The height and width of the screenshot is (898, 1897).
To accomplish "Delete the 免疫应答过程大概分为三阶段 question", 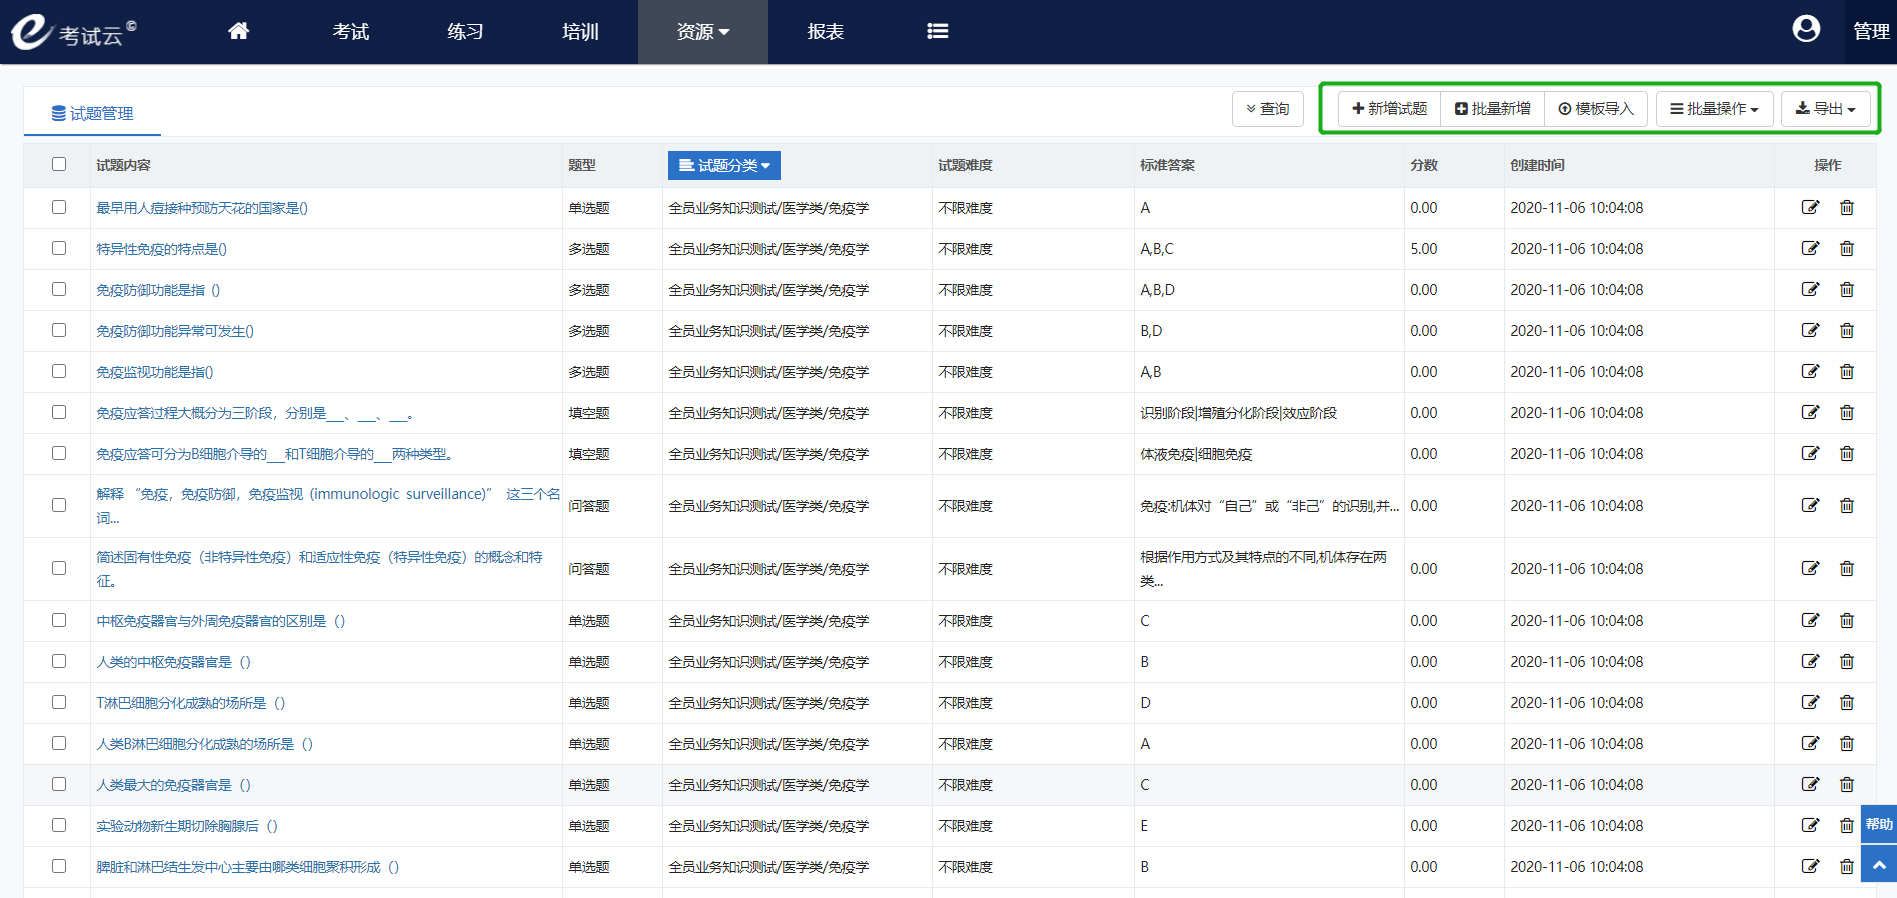I will pyautogui.click(x=1847, y=412).
